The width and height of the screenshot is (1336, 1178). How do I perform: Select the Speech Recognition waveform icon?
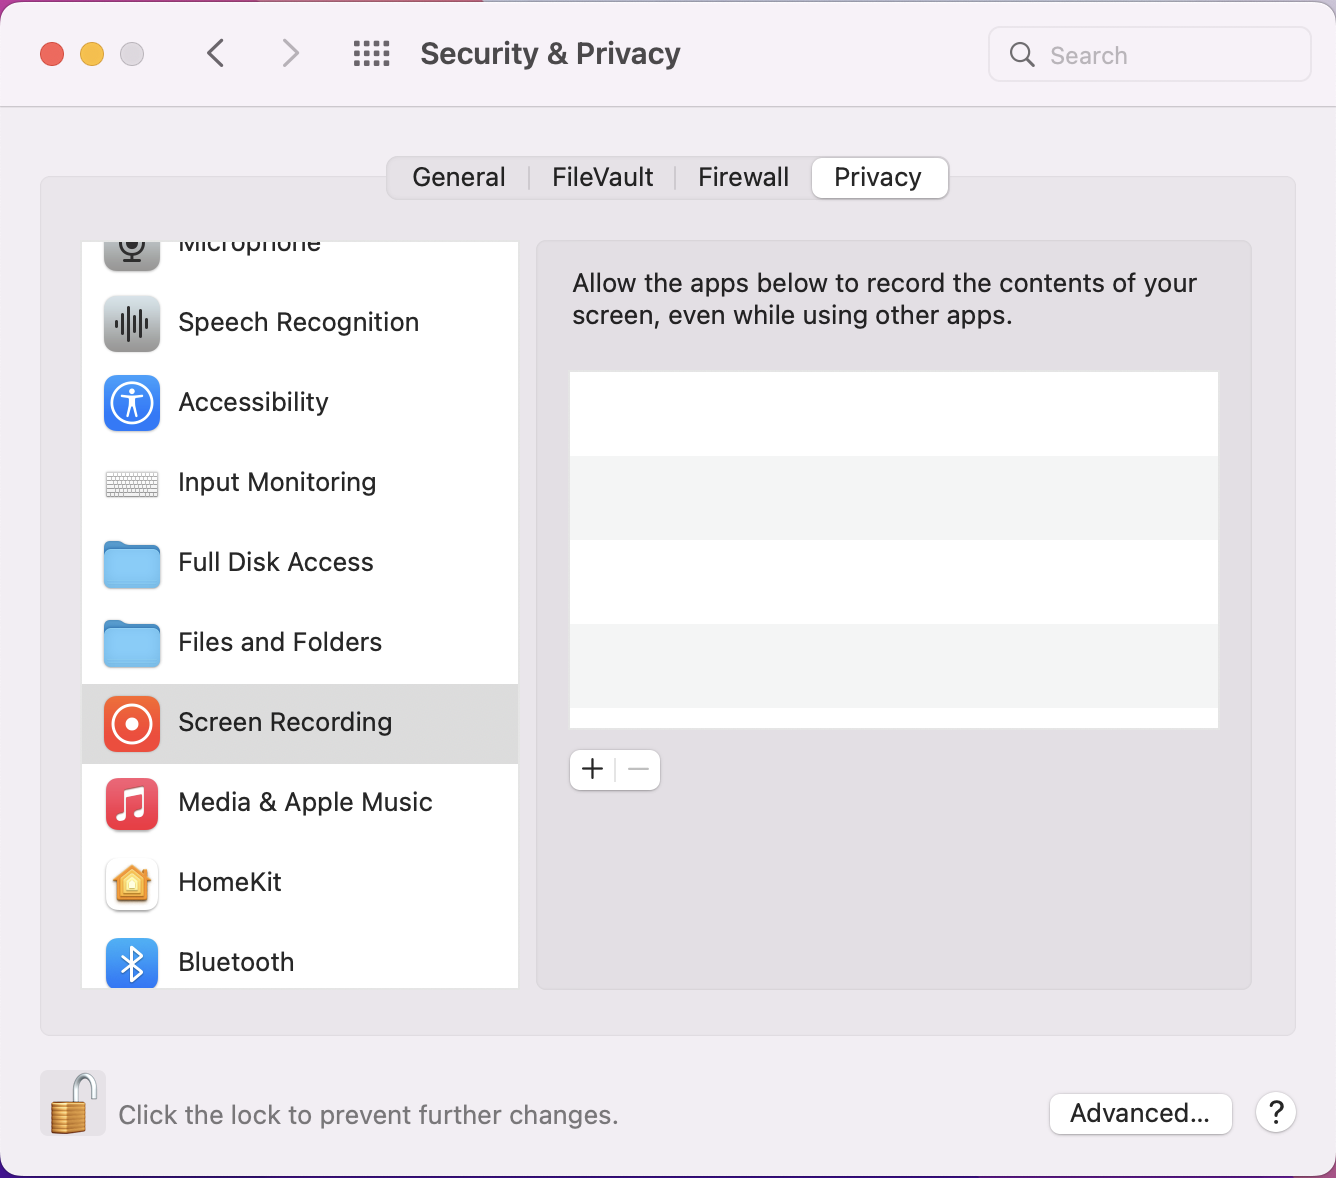132,323
